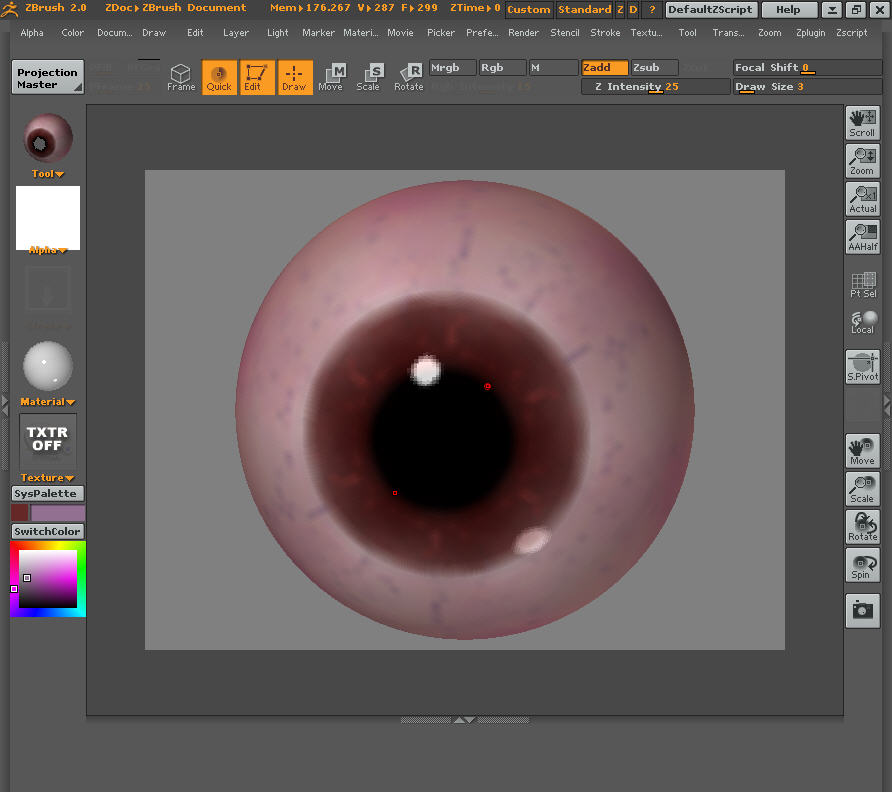Click the D layout button in title bar

tap(633, 10)
